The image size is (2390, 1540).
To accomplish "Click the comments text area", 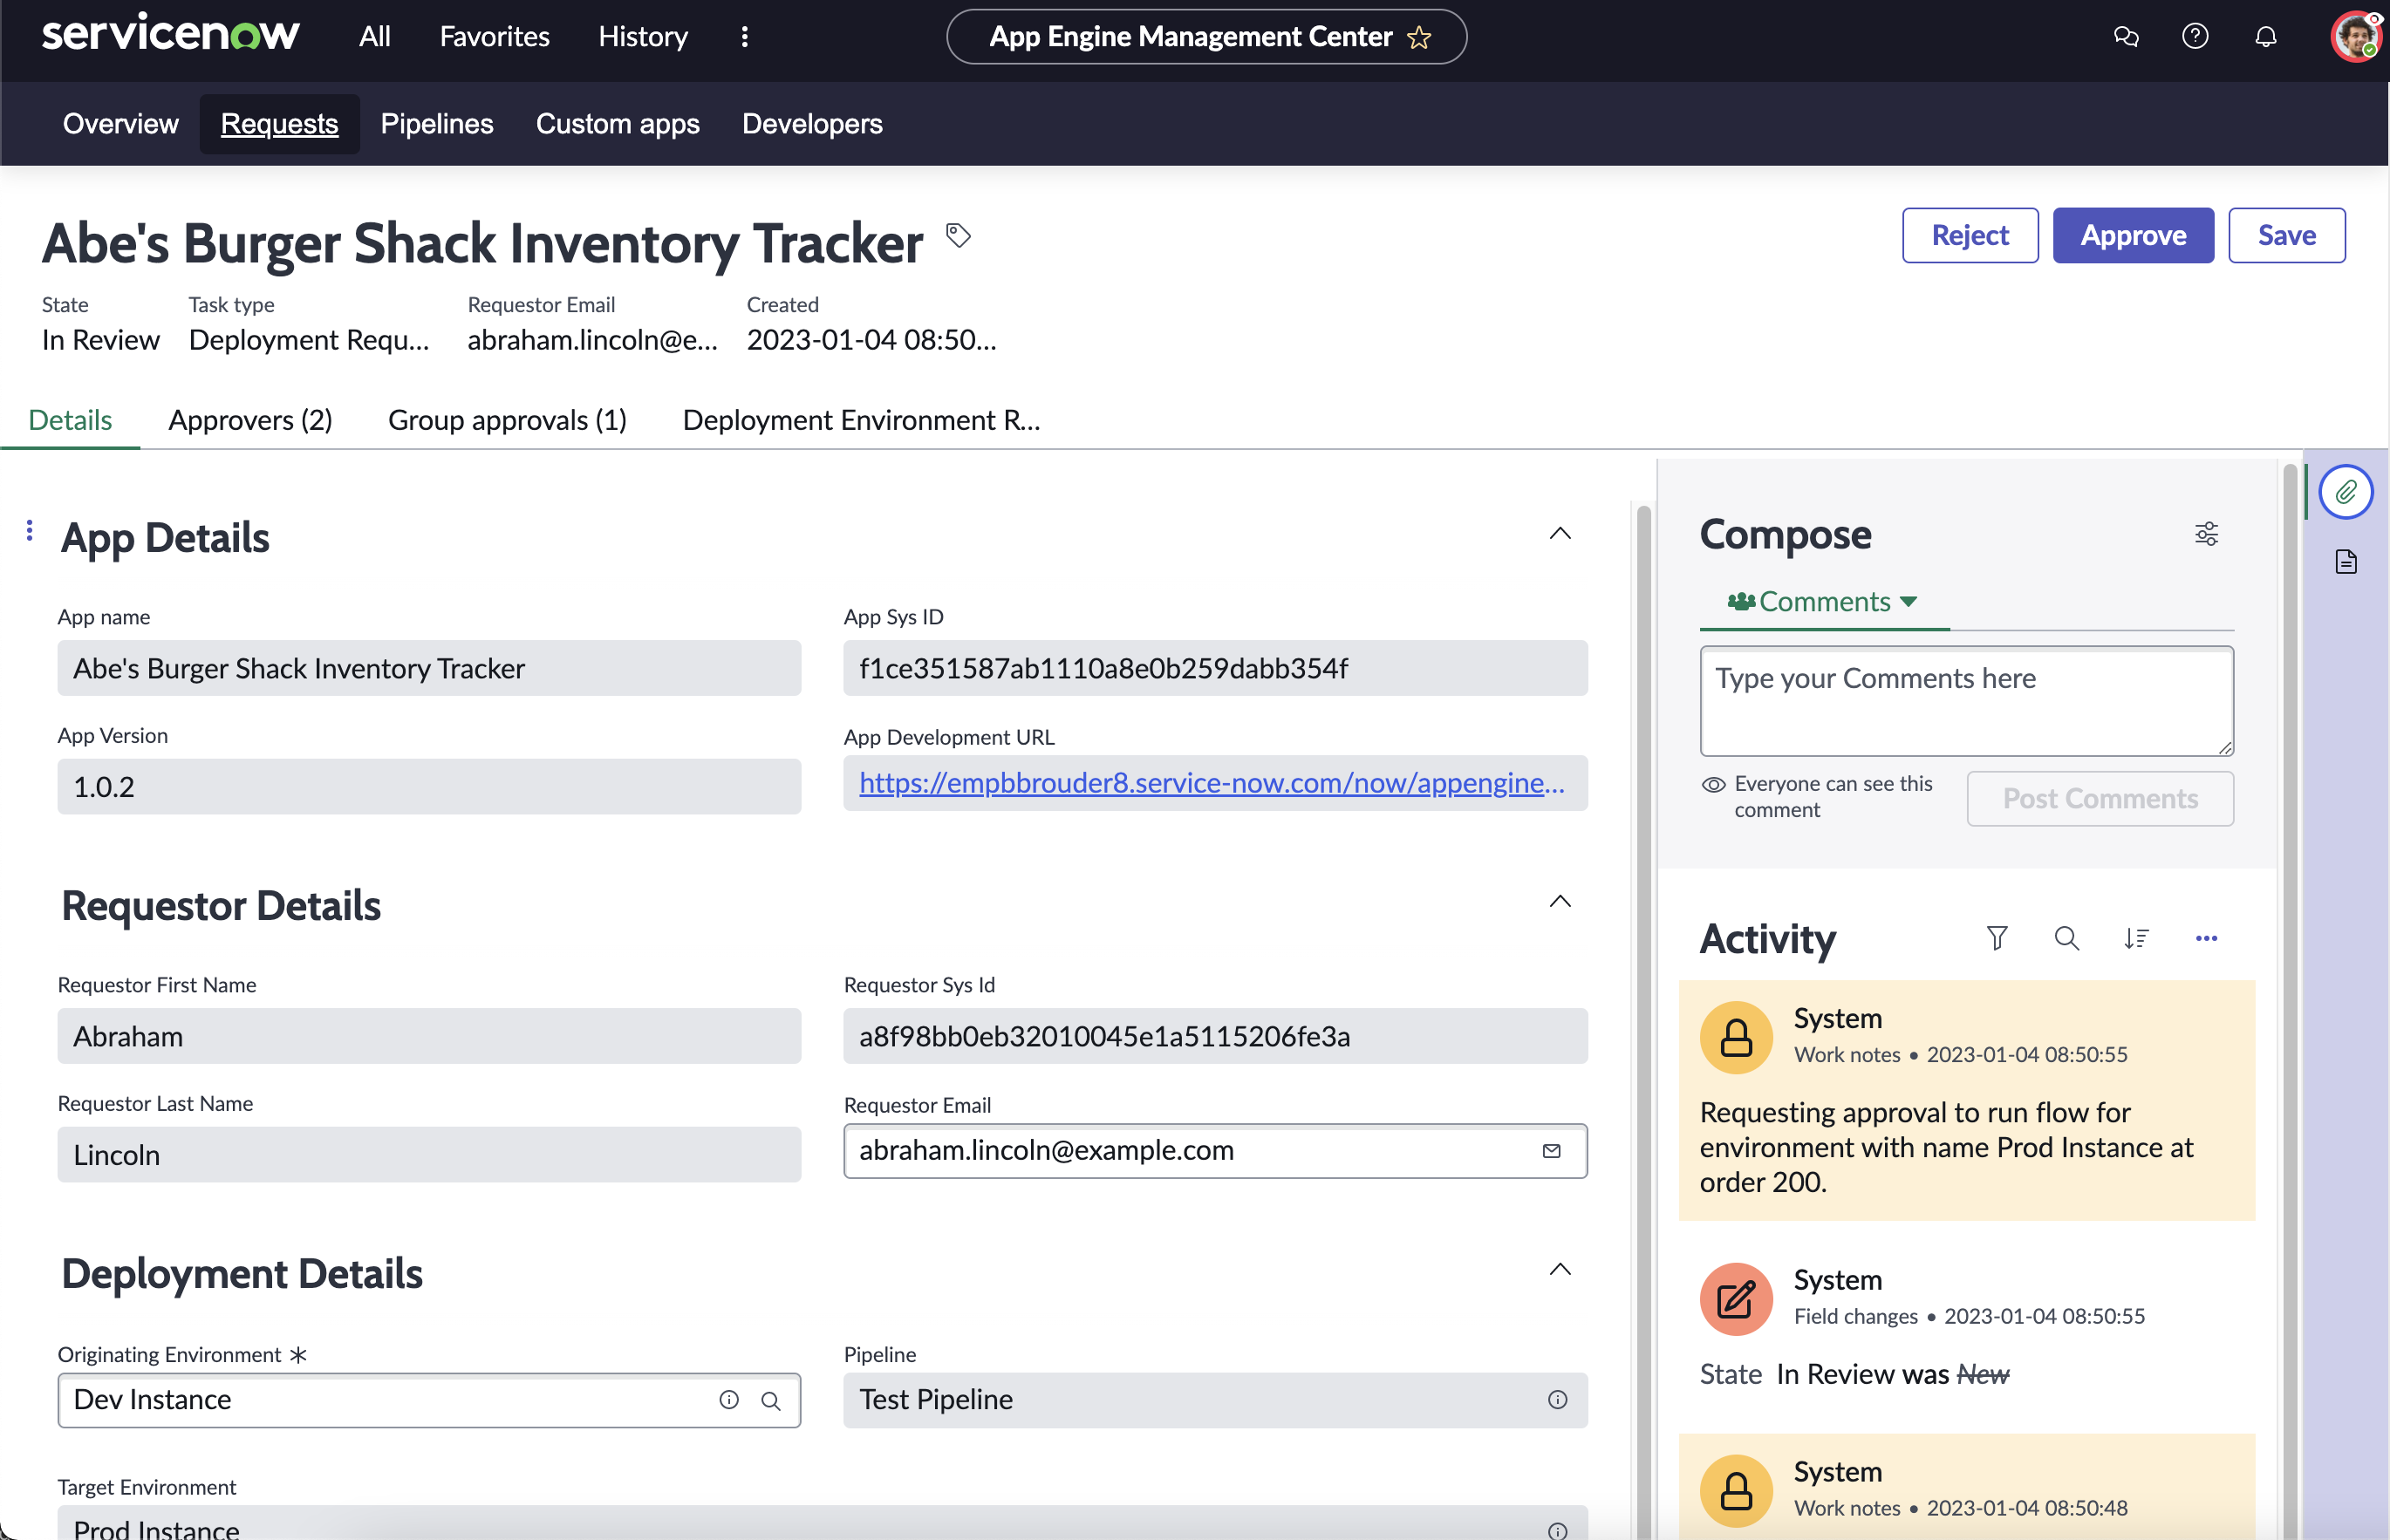I will point(1967,701).
